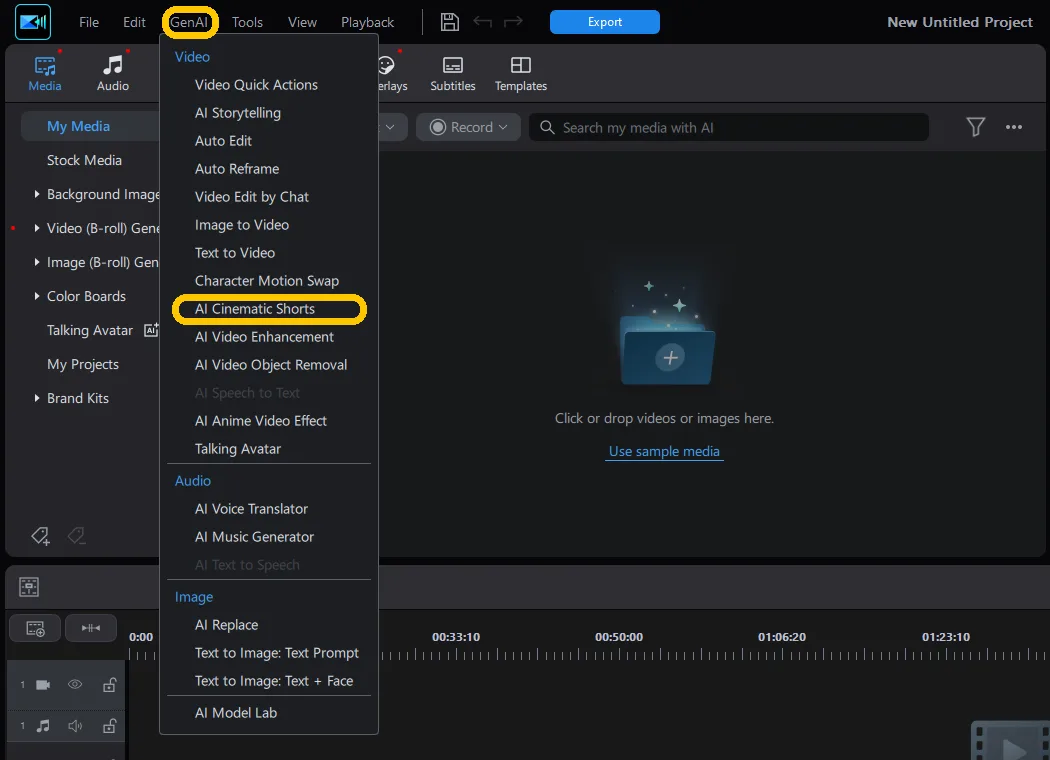
Task: Open the three-dots more options menu
Action: point(1013,127)
